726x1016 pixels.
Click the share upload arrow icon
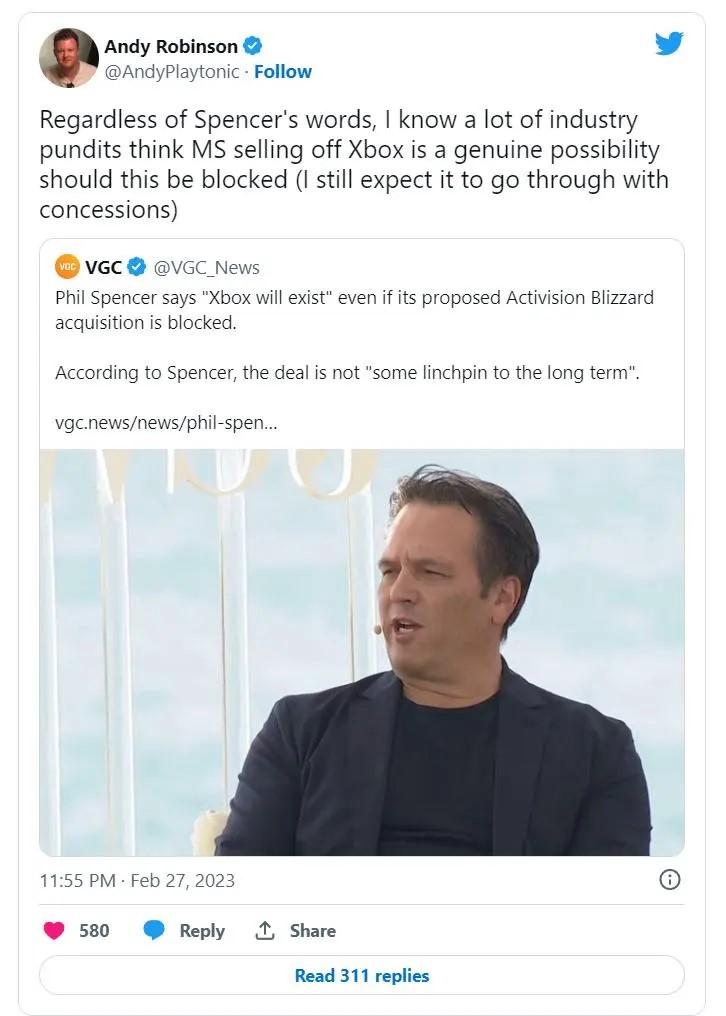point(265,930)
